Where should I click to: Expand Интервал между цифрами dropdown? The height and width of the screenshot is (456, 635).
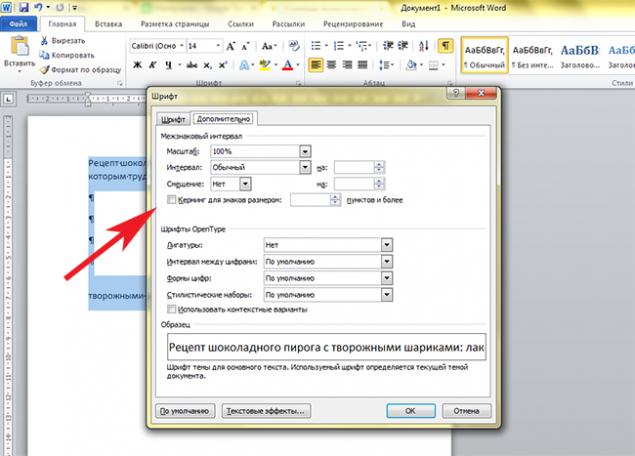point(387,262)
